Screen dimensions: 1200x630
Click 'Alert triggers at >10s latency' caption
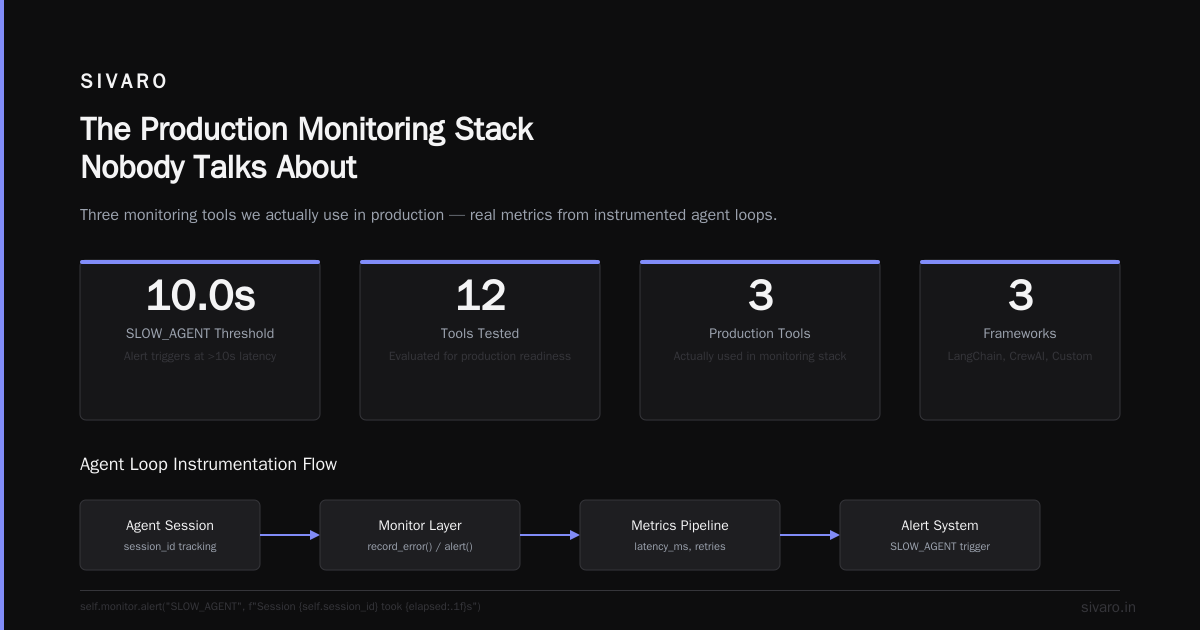pyautogui.click(x=200, y=356)
